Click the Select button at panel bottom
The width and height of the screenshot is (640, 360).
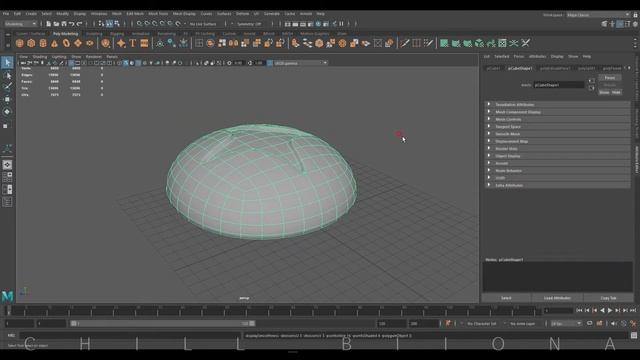pyautogui.click(x=506, y=298)
